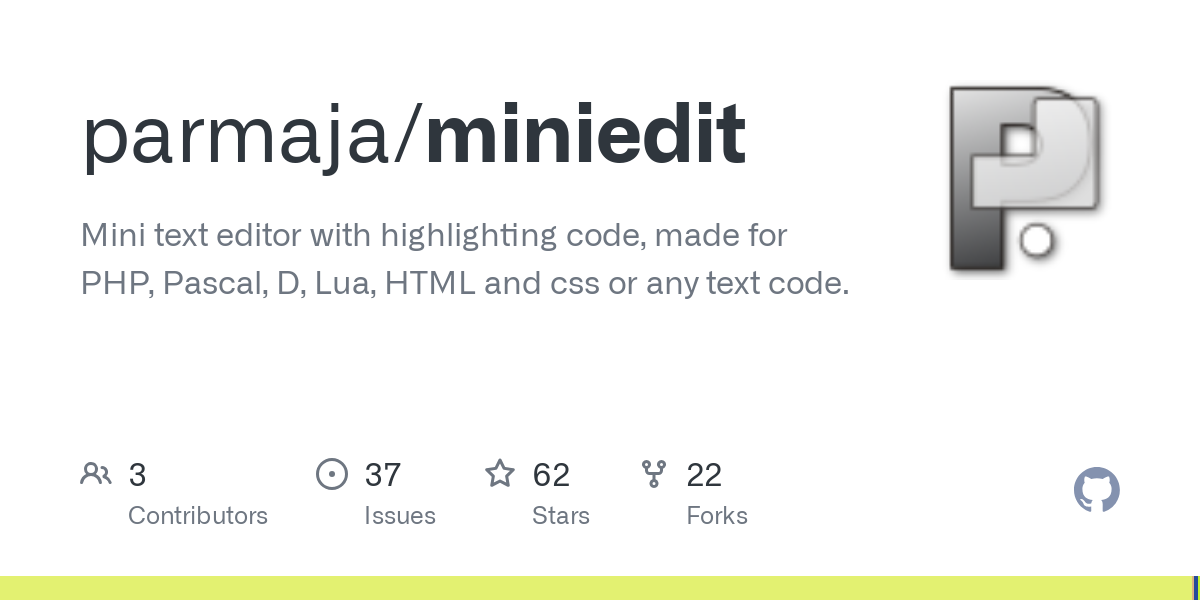Click the Forks branch icon

(x=654, y=474)
